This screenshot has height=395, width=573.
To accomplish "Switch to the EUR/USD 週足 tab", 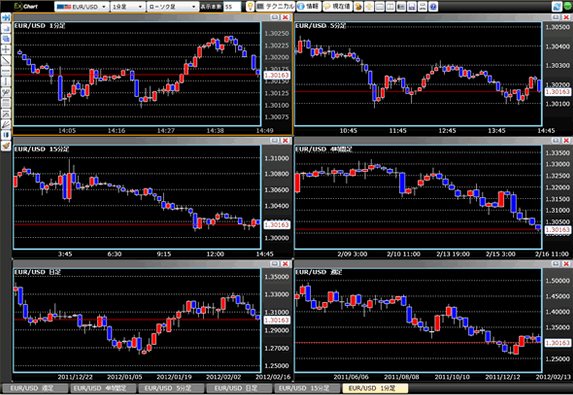I will [x=35, y=388].
